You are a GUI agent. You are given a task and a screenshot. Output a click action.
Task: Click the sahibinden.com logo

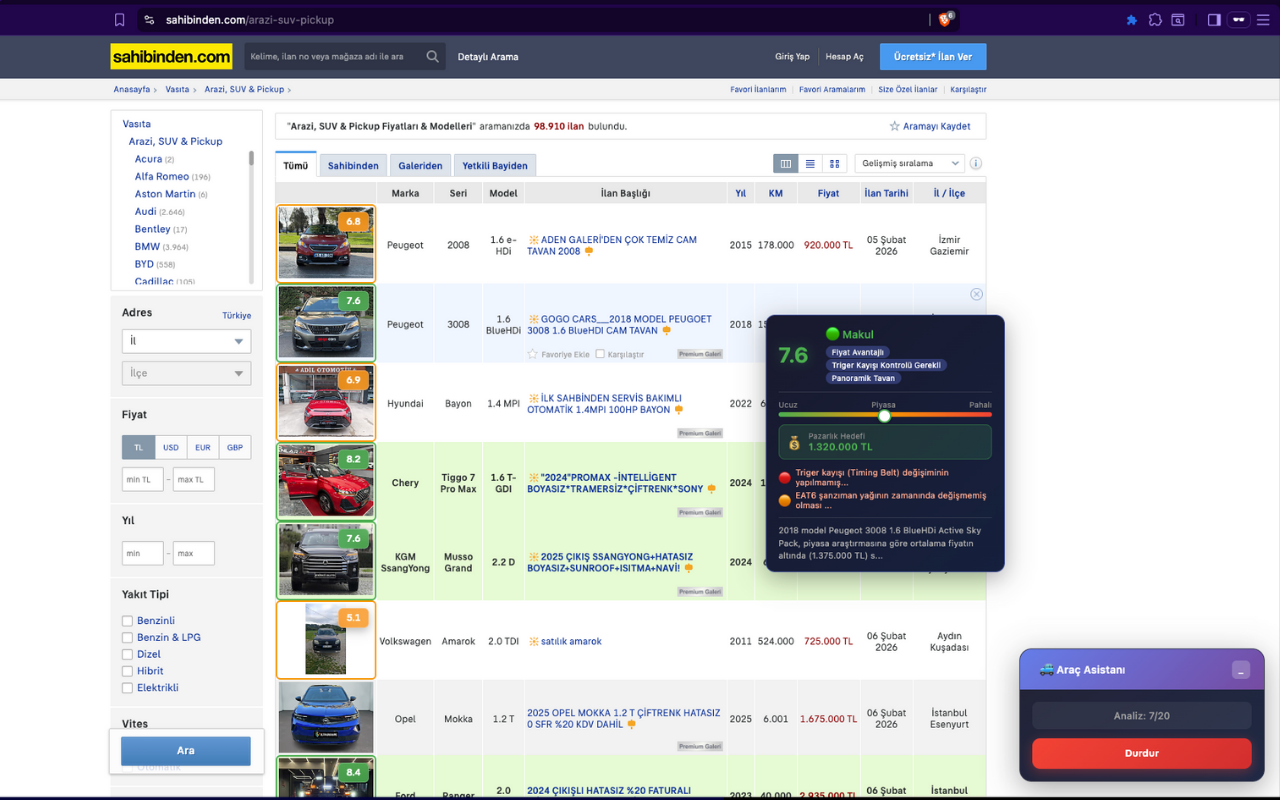171,56
